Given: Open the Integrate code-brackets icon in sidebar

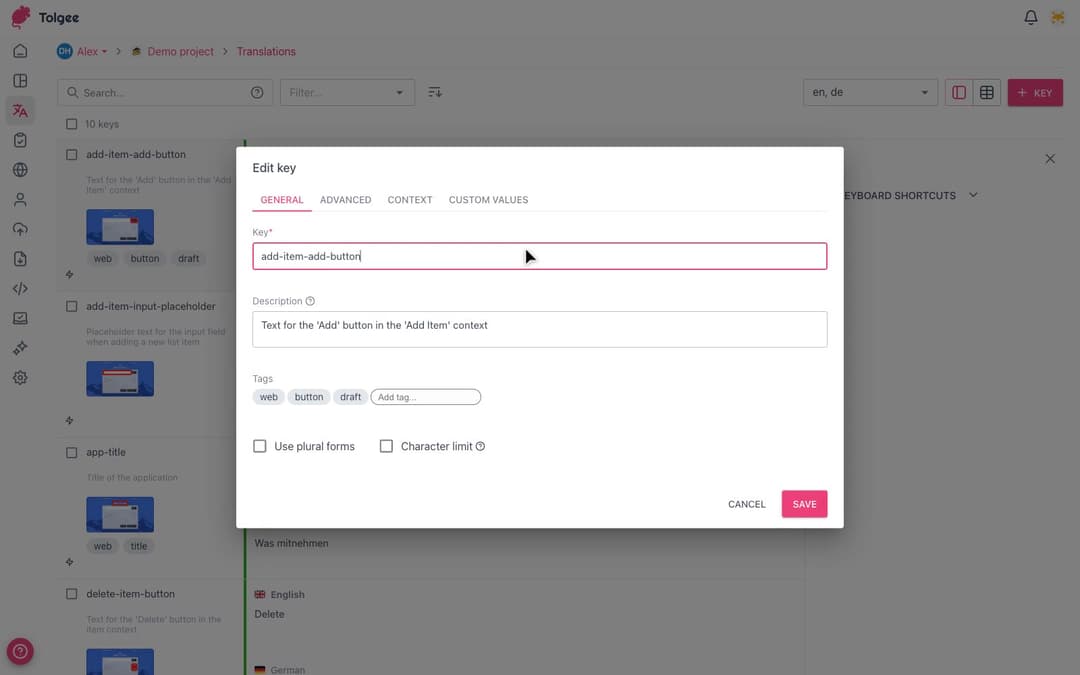Looking at the screenshot, I should tap(20, 289).
